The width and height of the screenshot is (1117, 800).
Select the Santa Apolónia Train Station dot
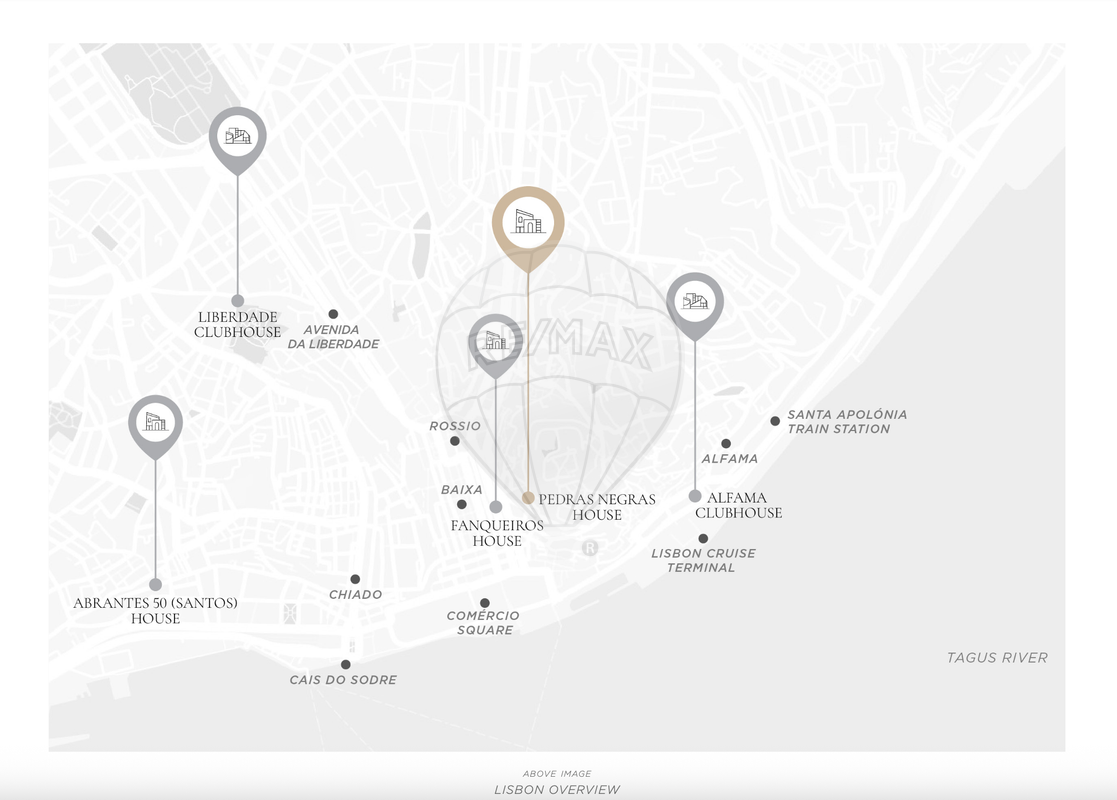pos(775,421)
